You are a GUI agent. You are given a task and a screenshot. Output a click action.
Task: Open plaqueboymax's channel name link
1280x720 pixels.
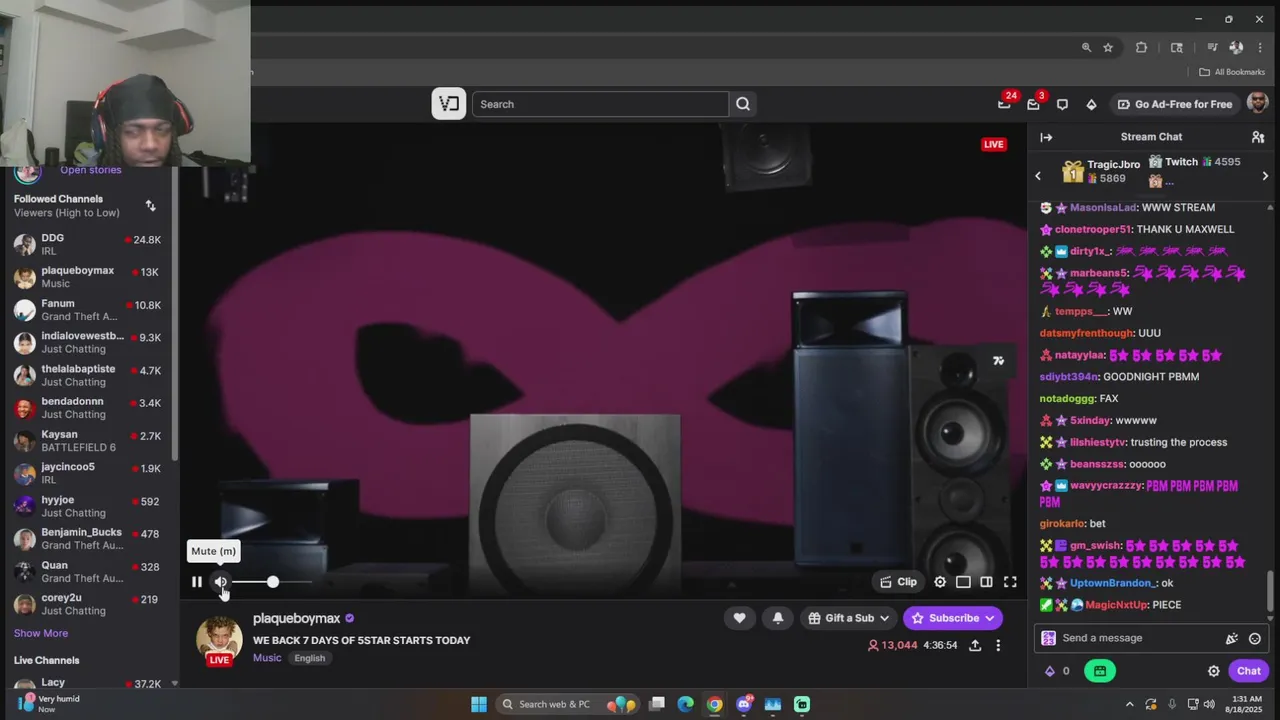(x=297, y=618)
